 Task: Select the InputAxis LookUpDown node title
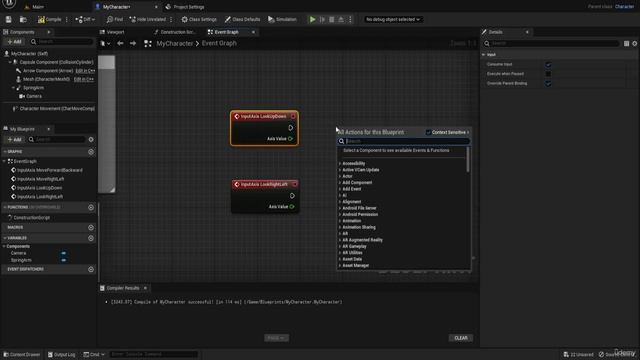pos(263,117)
